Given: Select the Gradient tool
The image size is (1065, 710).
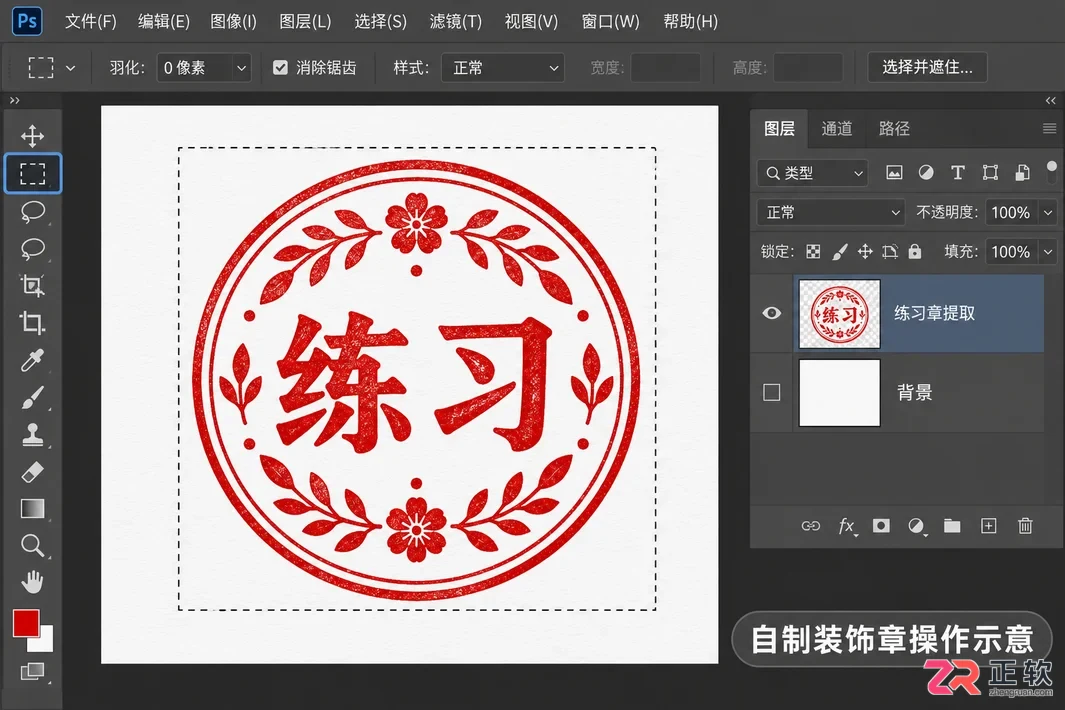Looking at the screenshot, I should (33, 508).
